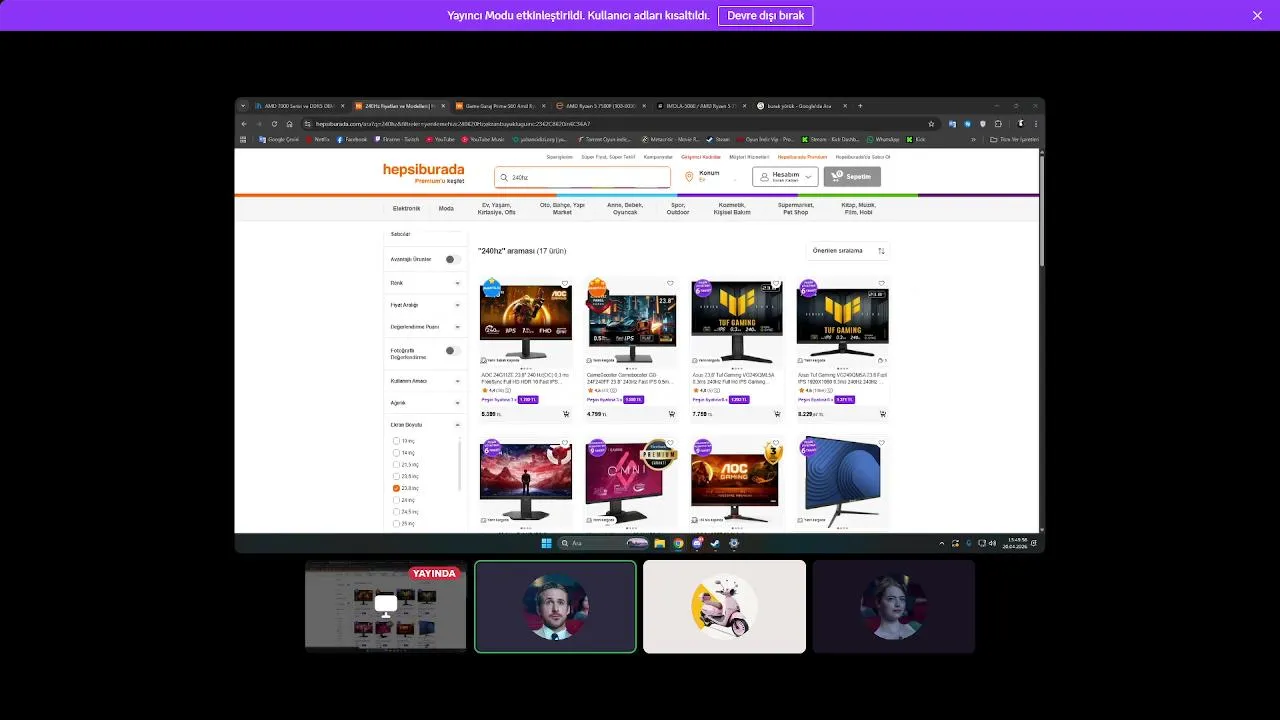Open the WhatsApp bookmark
Viewport: 1280px width, 720px height.
pyautogui.click(x=883, y=139)
